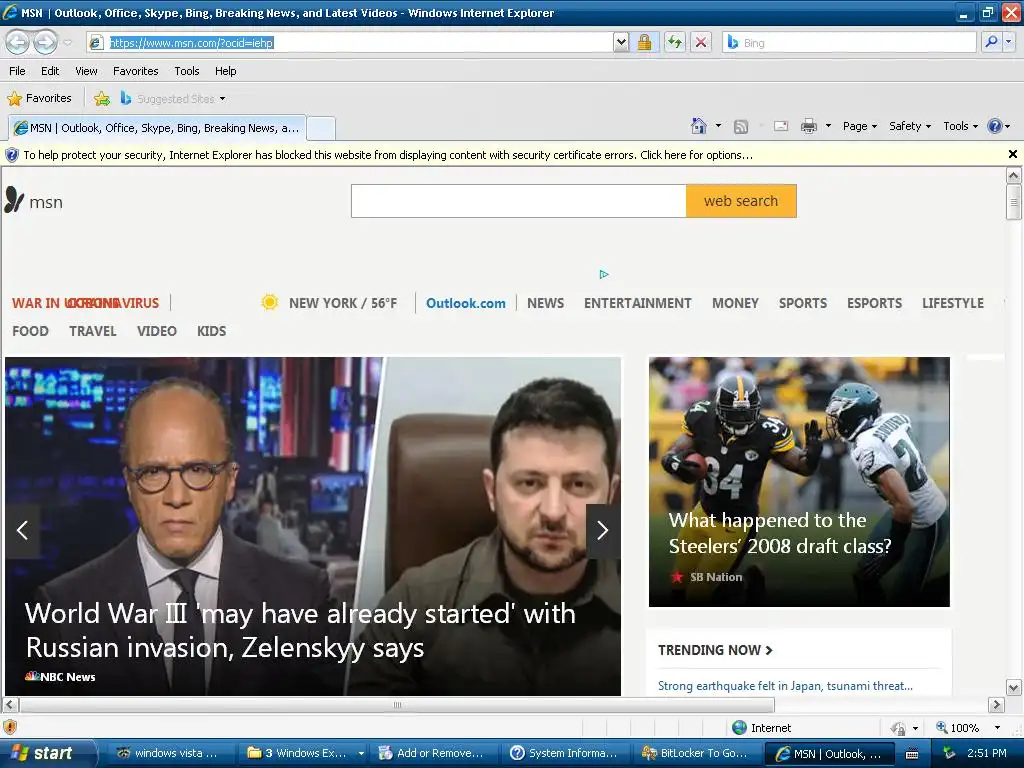Click the horizontal scrollbar right arrow

(x=996, y=705)
